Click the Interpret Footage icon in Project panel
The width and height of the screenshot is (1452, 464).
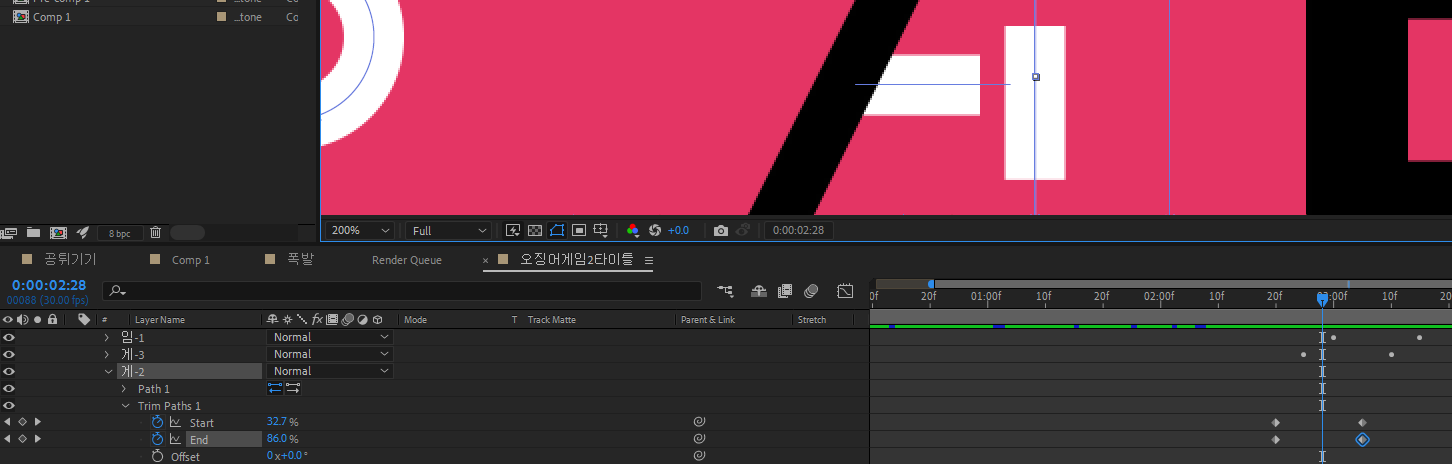[10, 233]
